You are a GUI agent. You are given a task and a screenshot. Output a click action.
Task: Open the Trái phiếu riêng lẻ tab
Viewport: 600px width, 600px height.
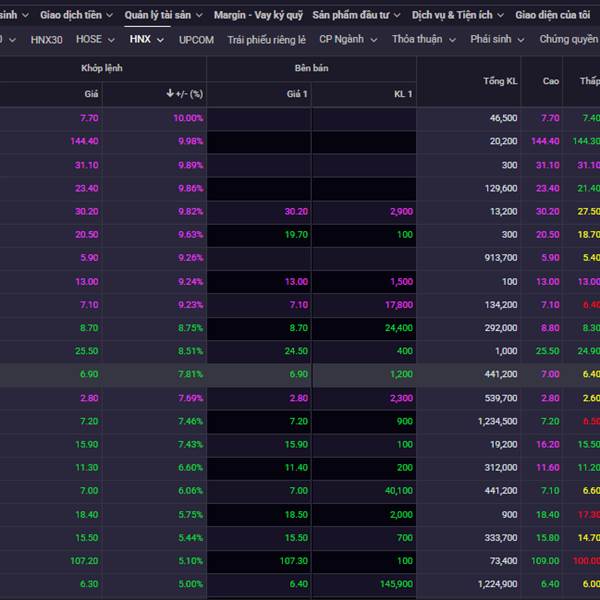266,40
